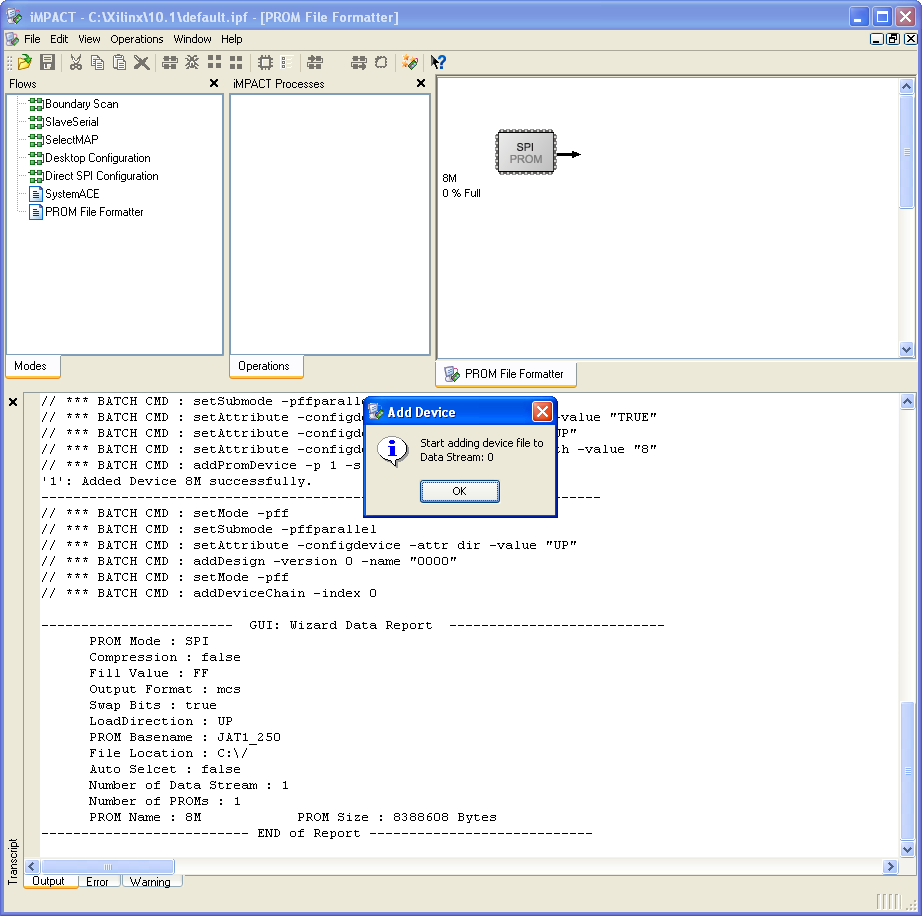Click OK in the Add Device dialog
Image resolution: width=922 pixels, height=916 pixels.
point(460,491)
